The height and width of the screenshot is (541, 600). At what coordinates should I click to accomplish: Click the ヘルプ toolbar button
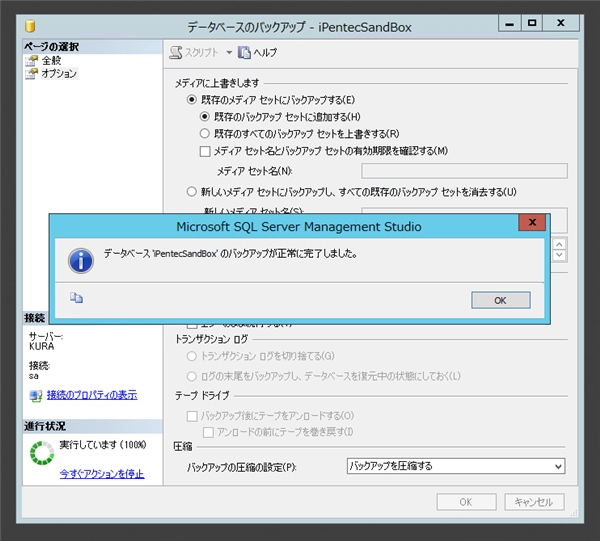[258, 52]
